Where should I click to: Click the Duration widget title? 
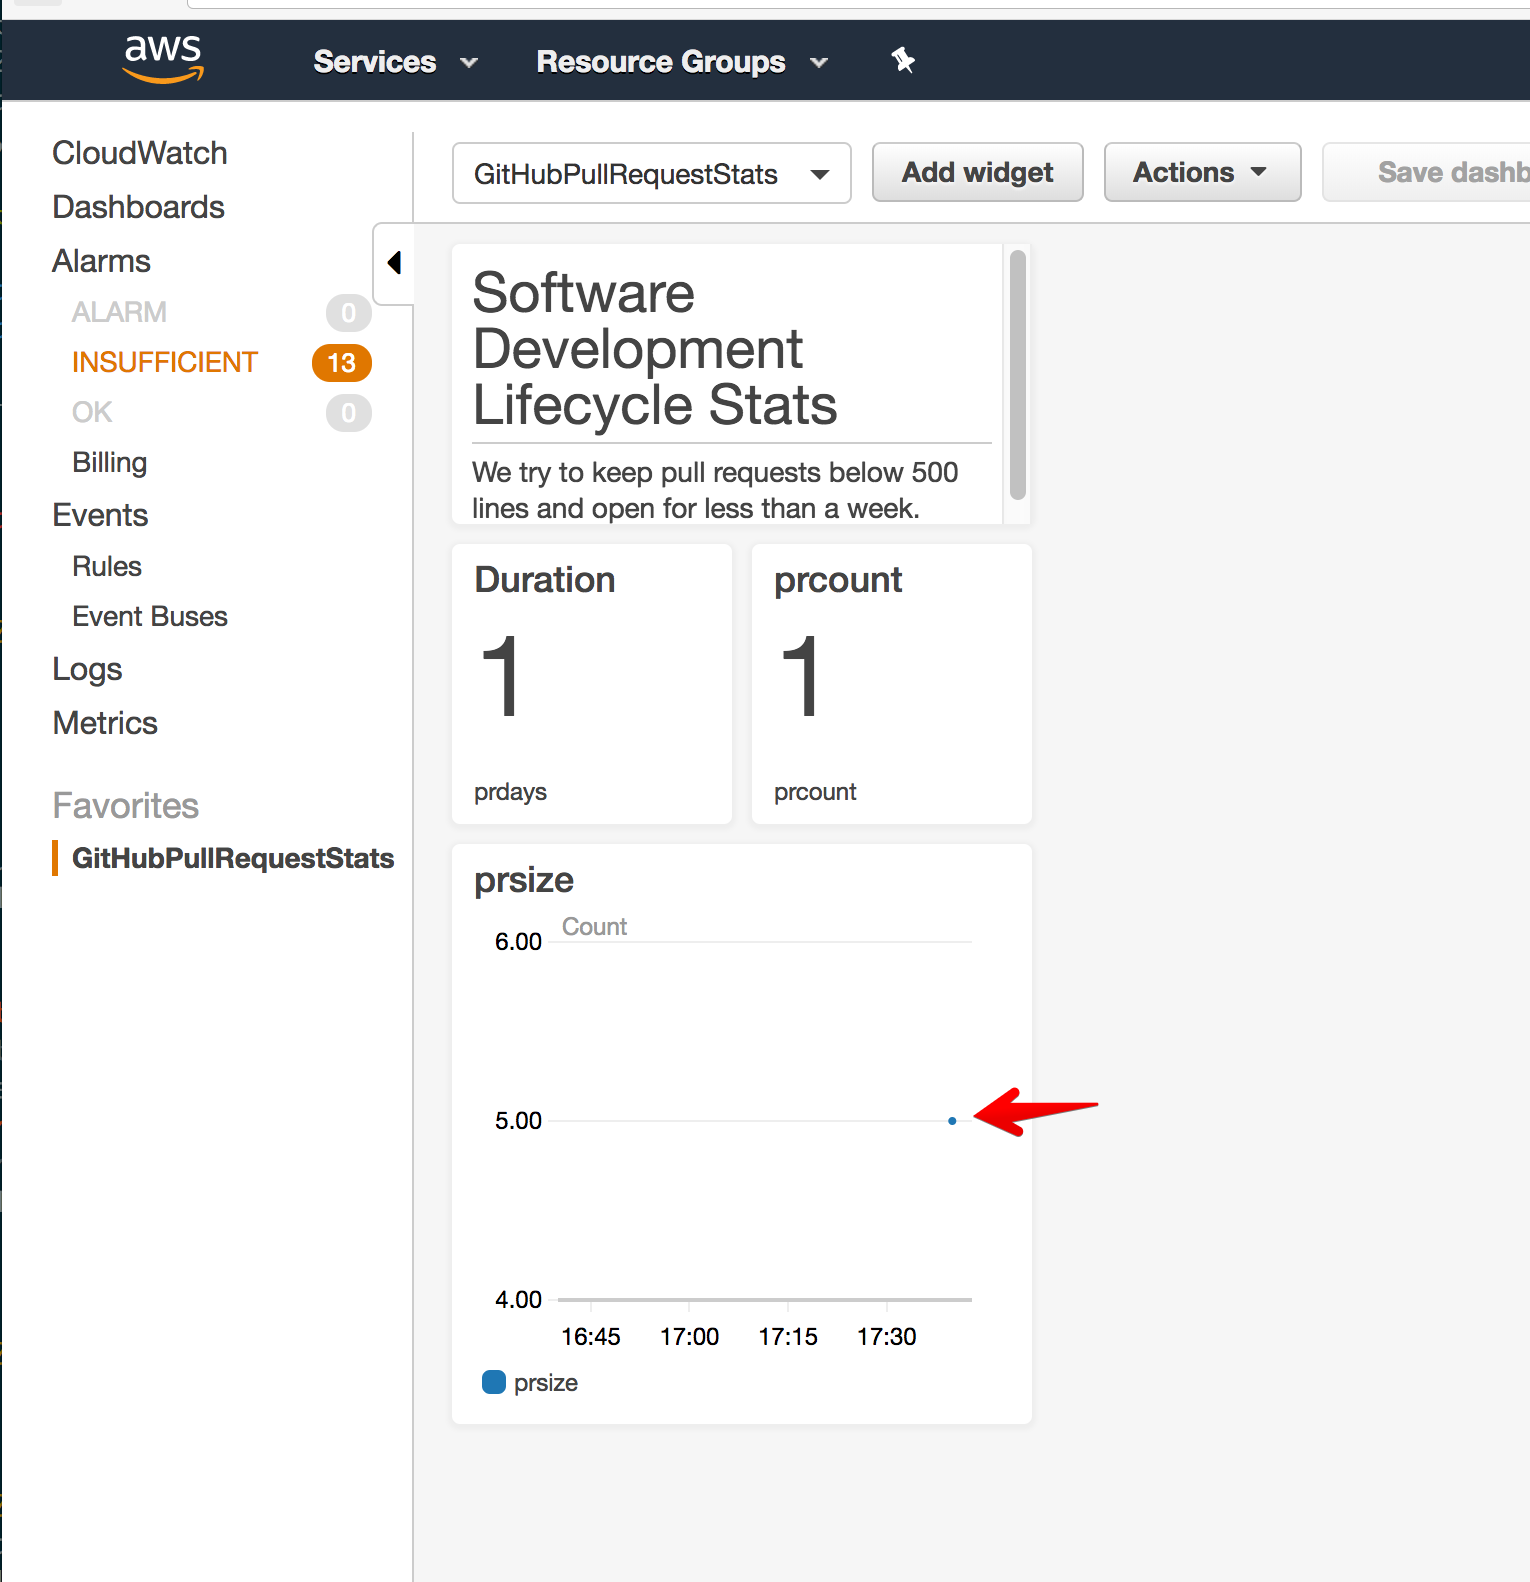545,580
